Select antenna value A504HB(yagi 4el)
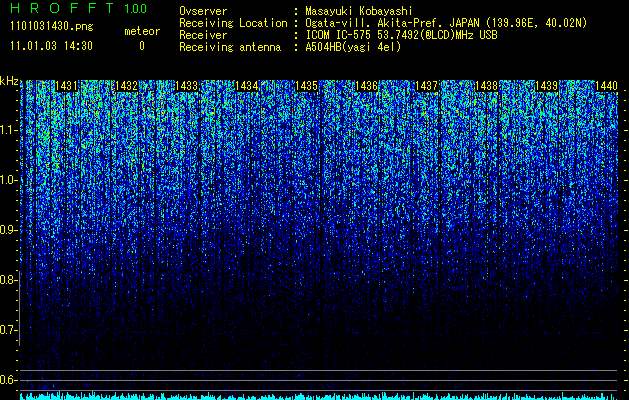Screen dimensions: 629x400 click(x=353, y=47)
